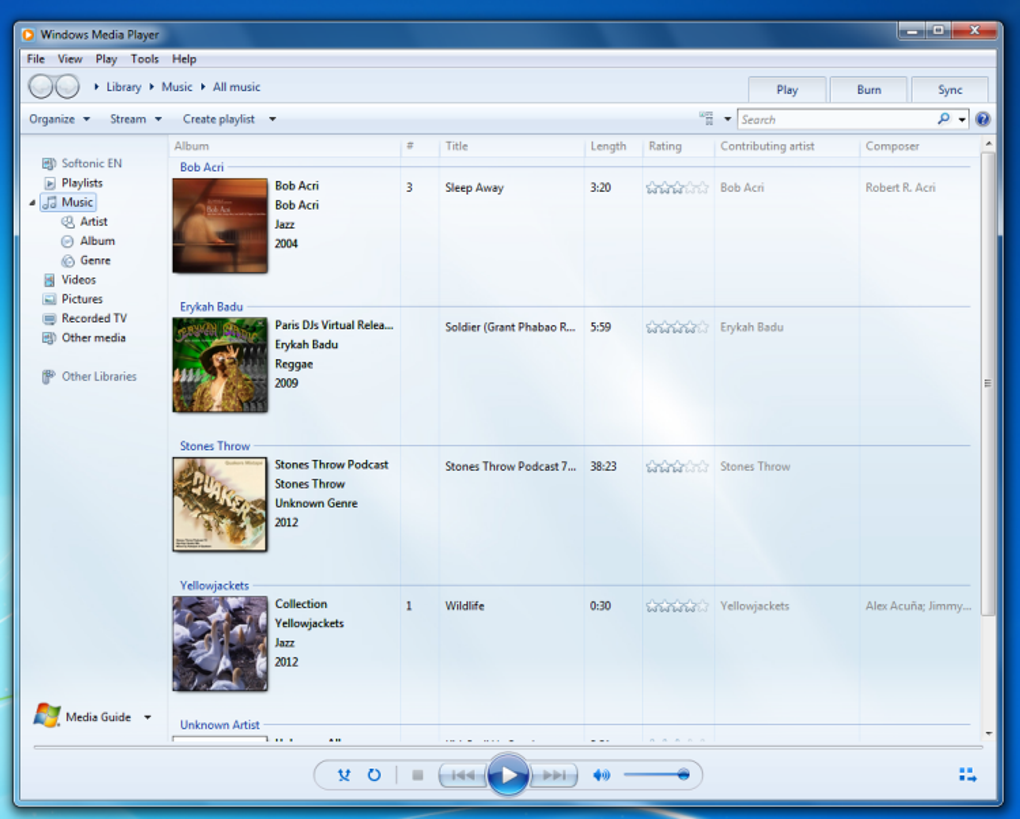
Task: Open Create playlist dropdown arrow
Action: 273,119
